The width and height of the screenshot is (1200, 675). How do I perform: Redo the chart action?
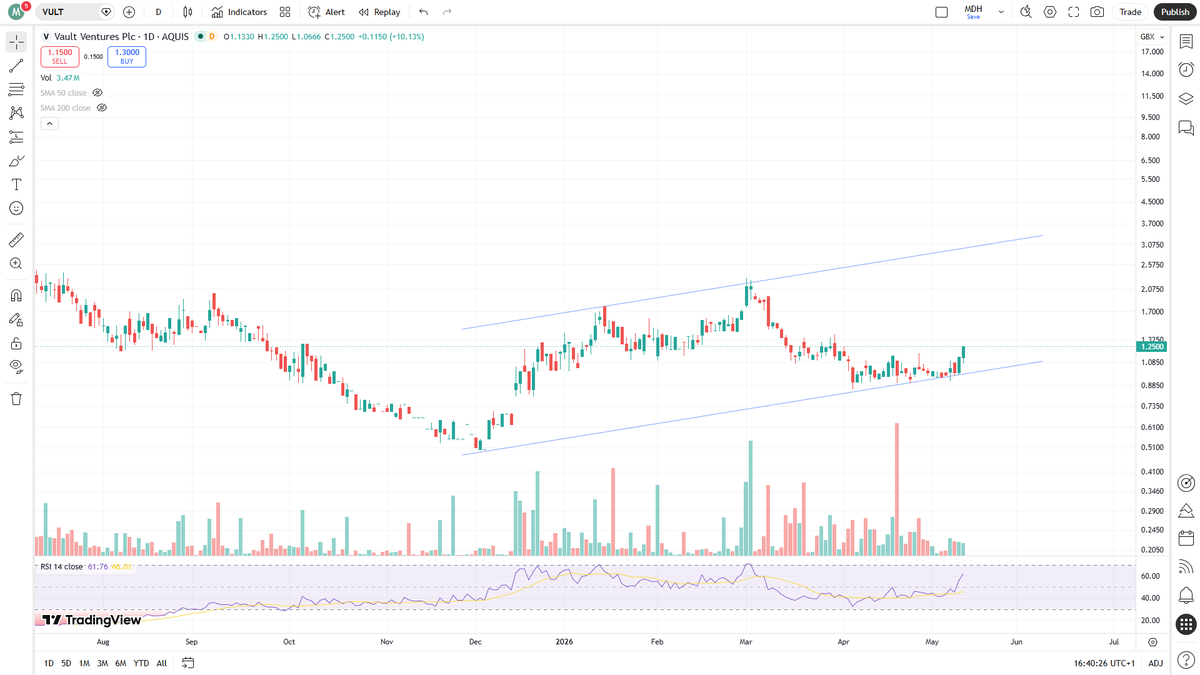point(447,12)
